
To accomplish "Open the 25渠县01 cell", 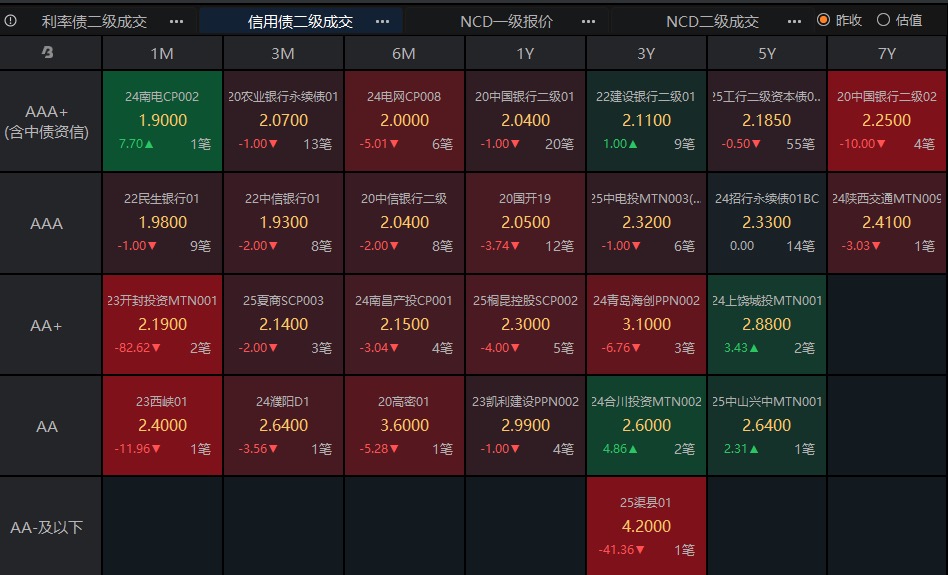I will tap(646, 526).
